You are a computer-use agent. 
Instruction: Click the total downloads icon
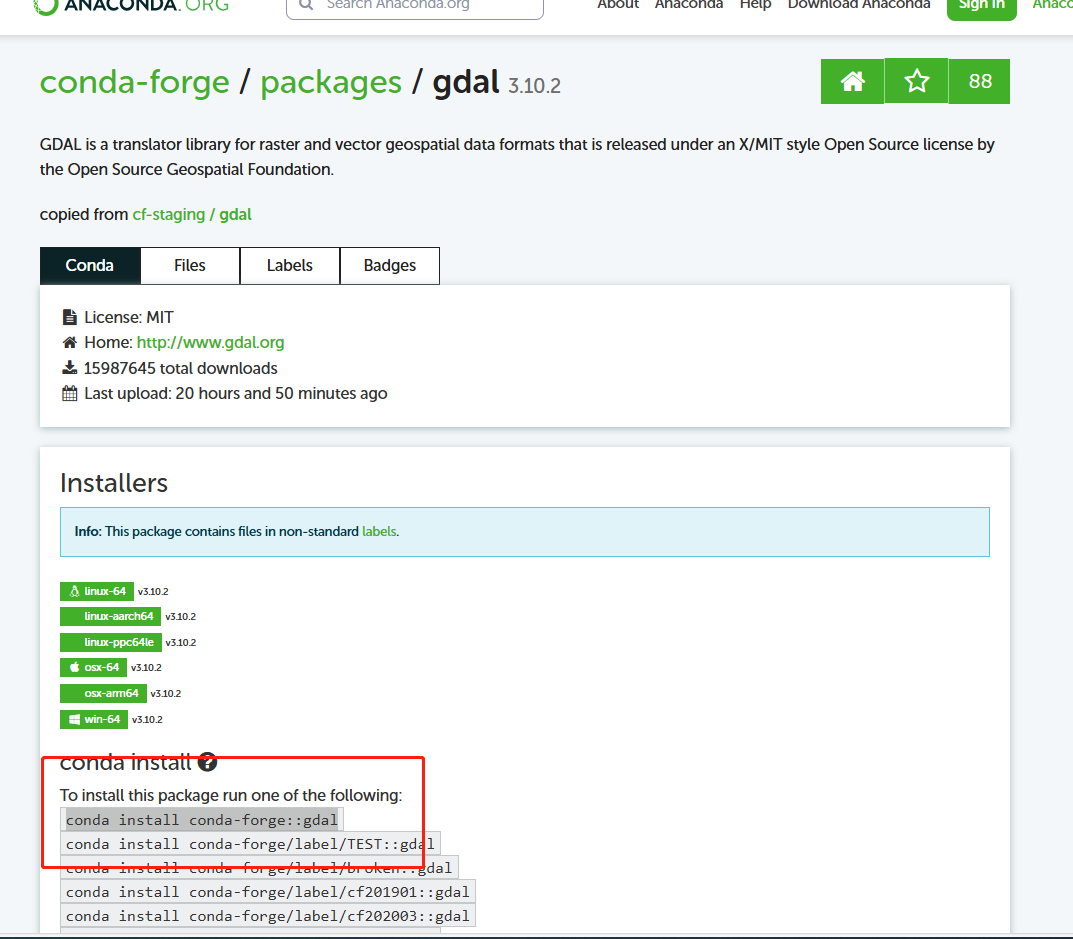[69, 368]
